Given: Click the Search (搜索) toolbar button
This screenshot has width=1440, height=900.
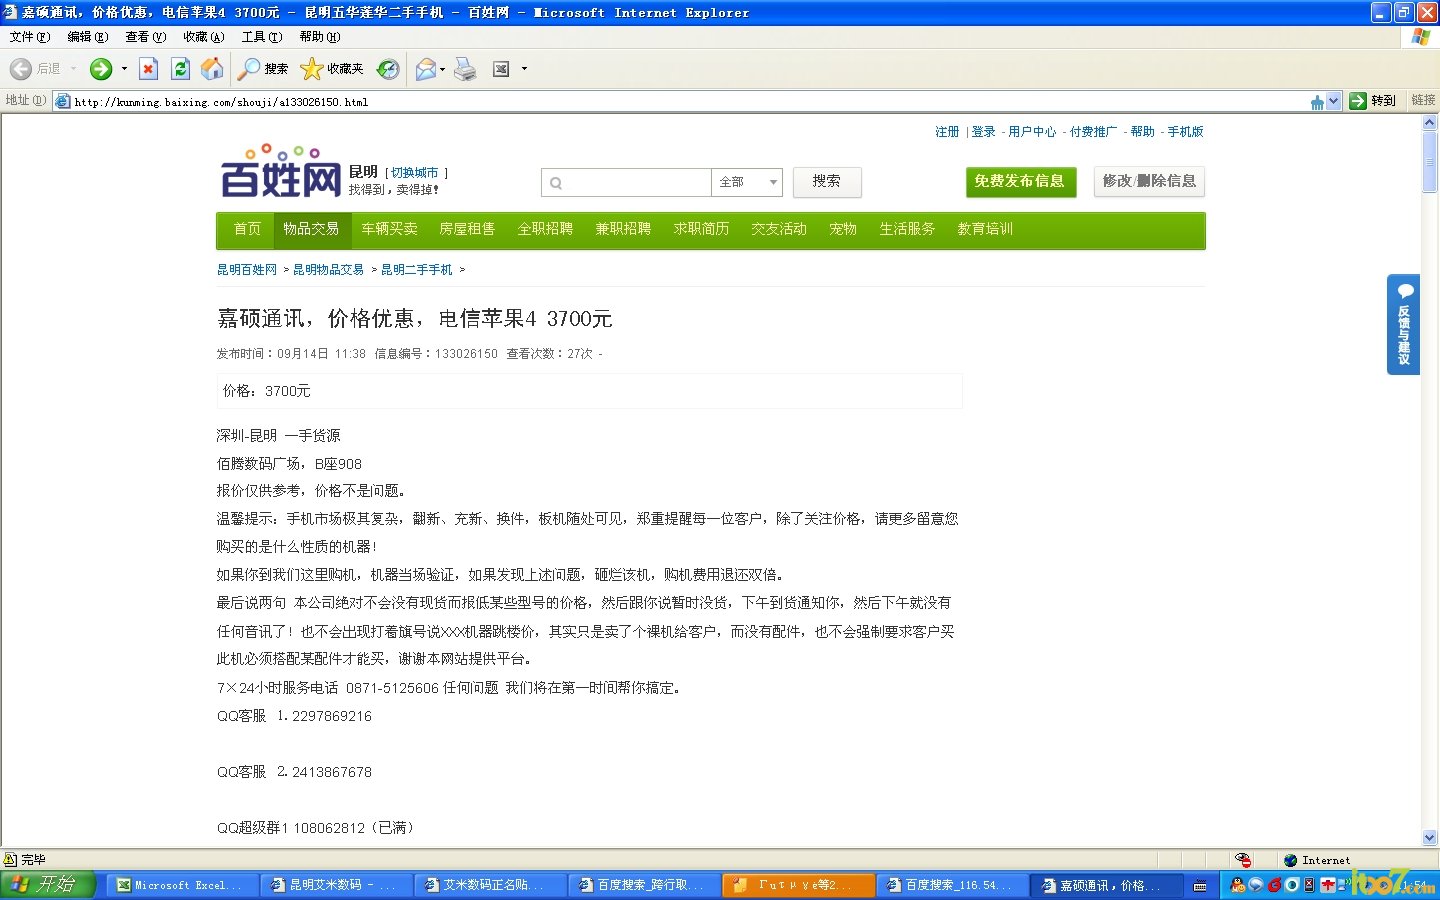Looking at the screenshot, I should click(264, 68).
